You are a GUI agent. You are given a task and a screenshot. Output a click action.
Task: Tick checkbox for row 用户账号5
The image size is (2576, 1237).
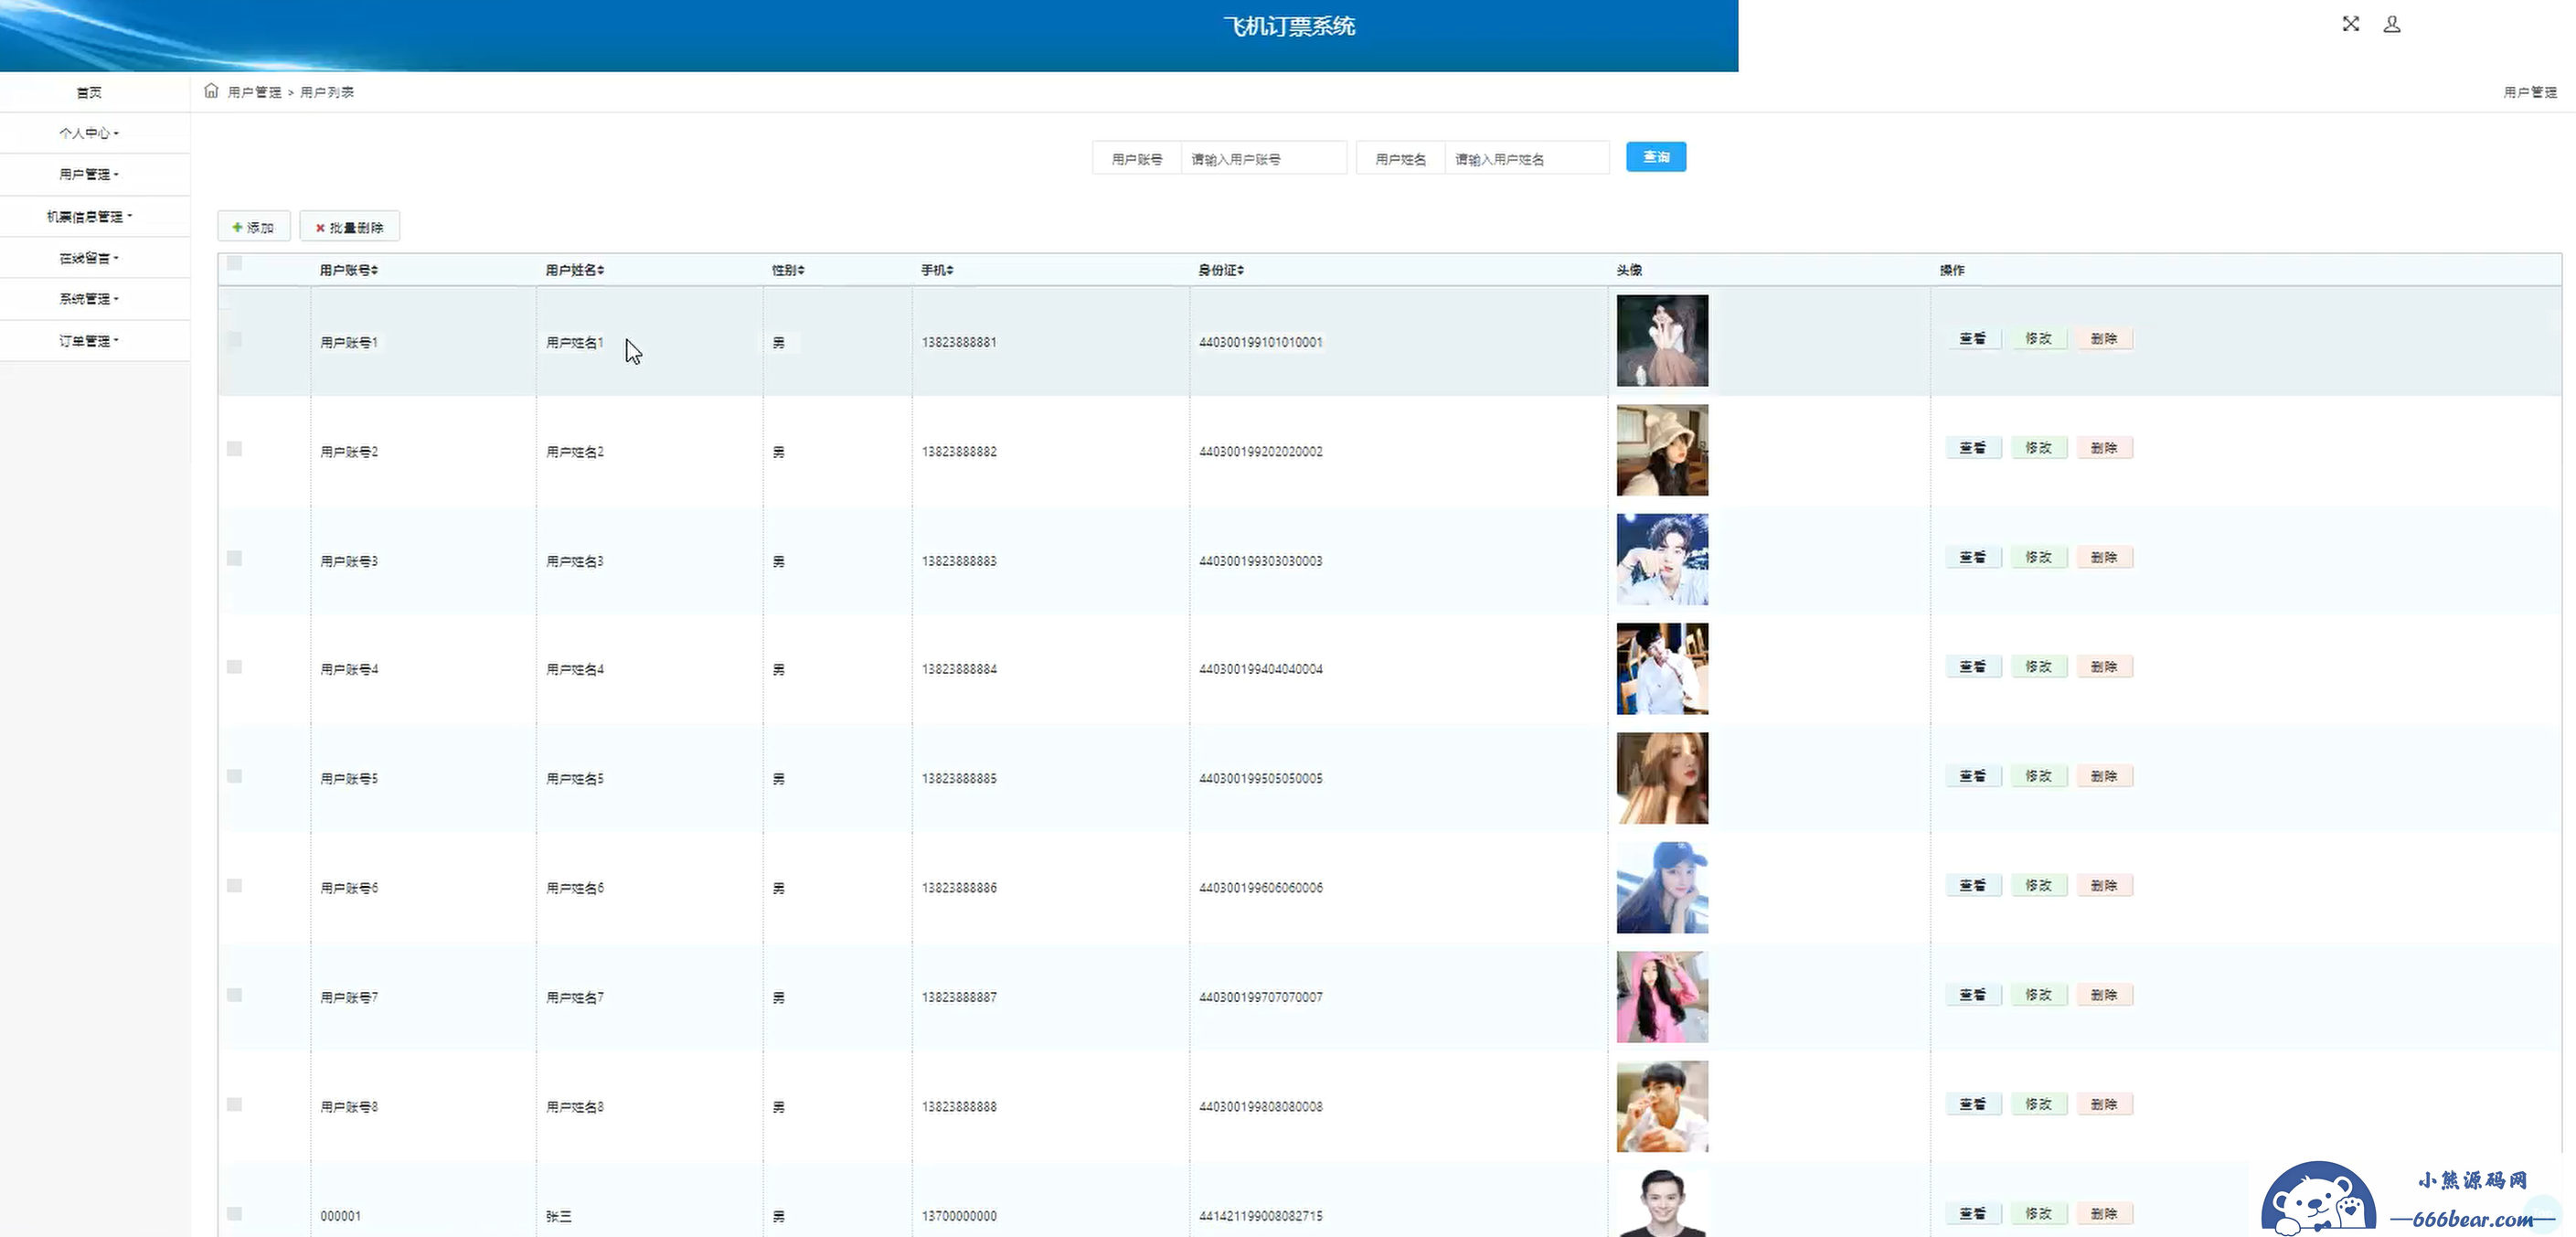[x=234, y=776]
